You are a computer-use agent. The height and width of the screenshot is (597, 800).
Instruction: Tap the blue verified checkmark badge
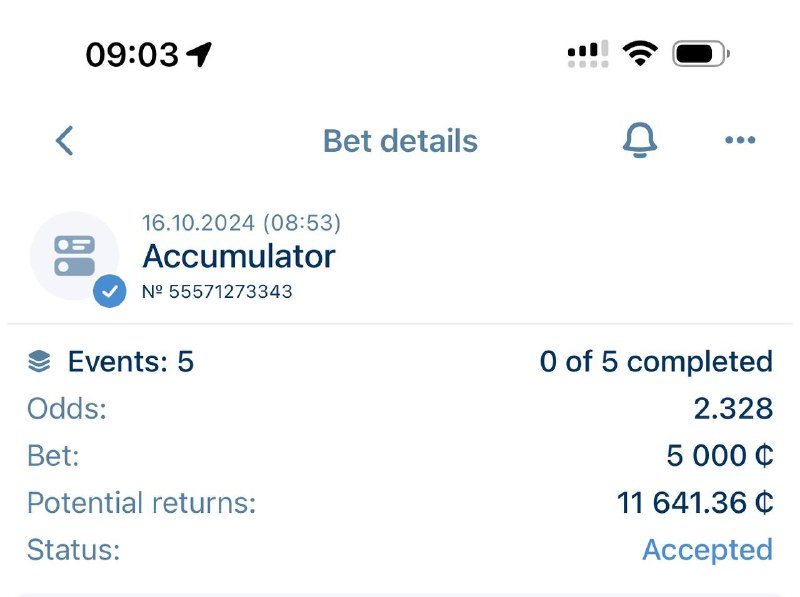click(110, 292)
